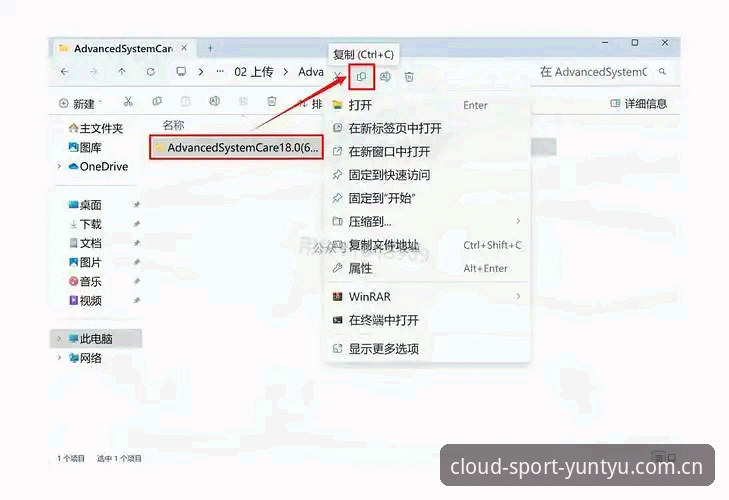Viewport: 729px width, 500px height.
Task: Click the Share icon in the toolbar
Action: pos(243,101)
